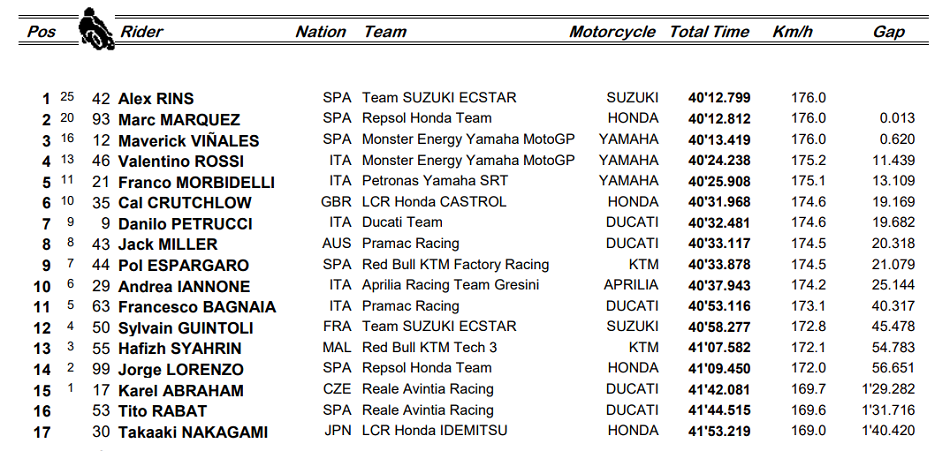Click Jorge LORENZO's rider name
This screenshot has width=950, height=451.
(x=181, y=370)
